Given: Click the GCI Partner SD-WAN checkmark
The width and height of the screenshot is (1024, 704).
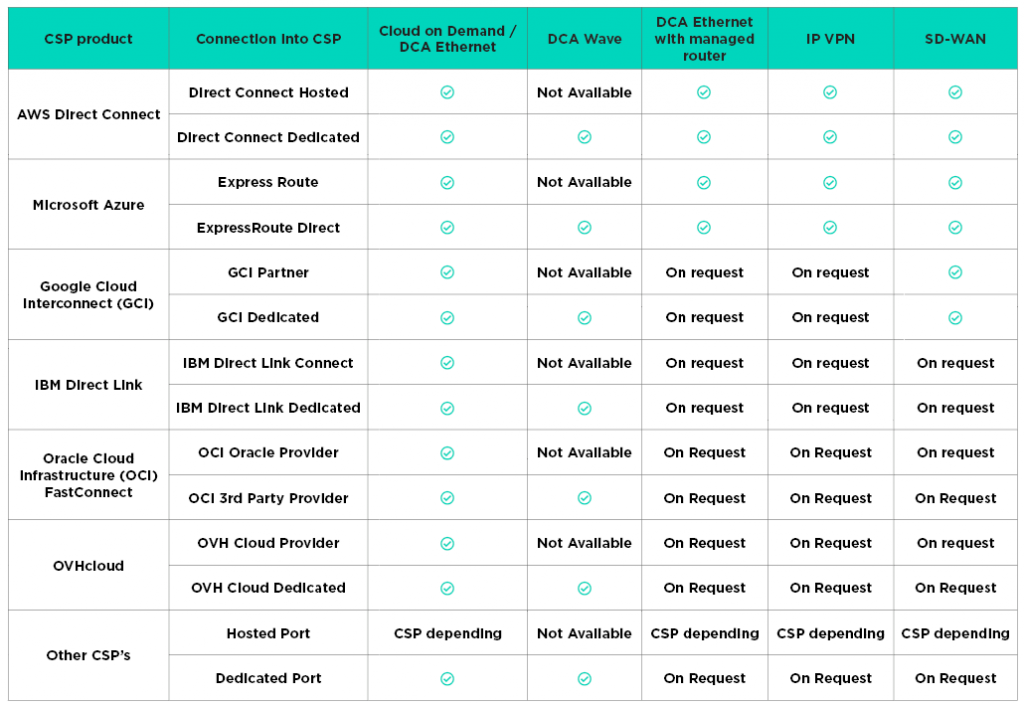Looking at the screenshot, I should click(955, 272).
